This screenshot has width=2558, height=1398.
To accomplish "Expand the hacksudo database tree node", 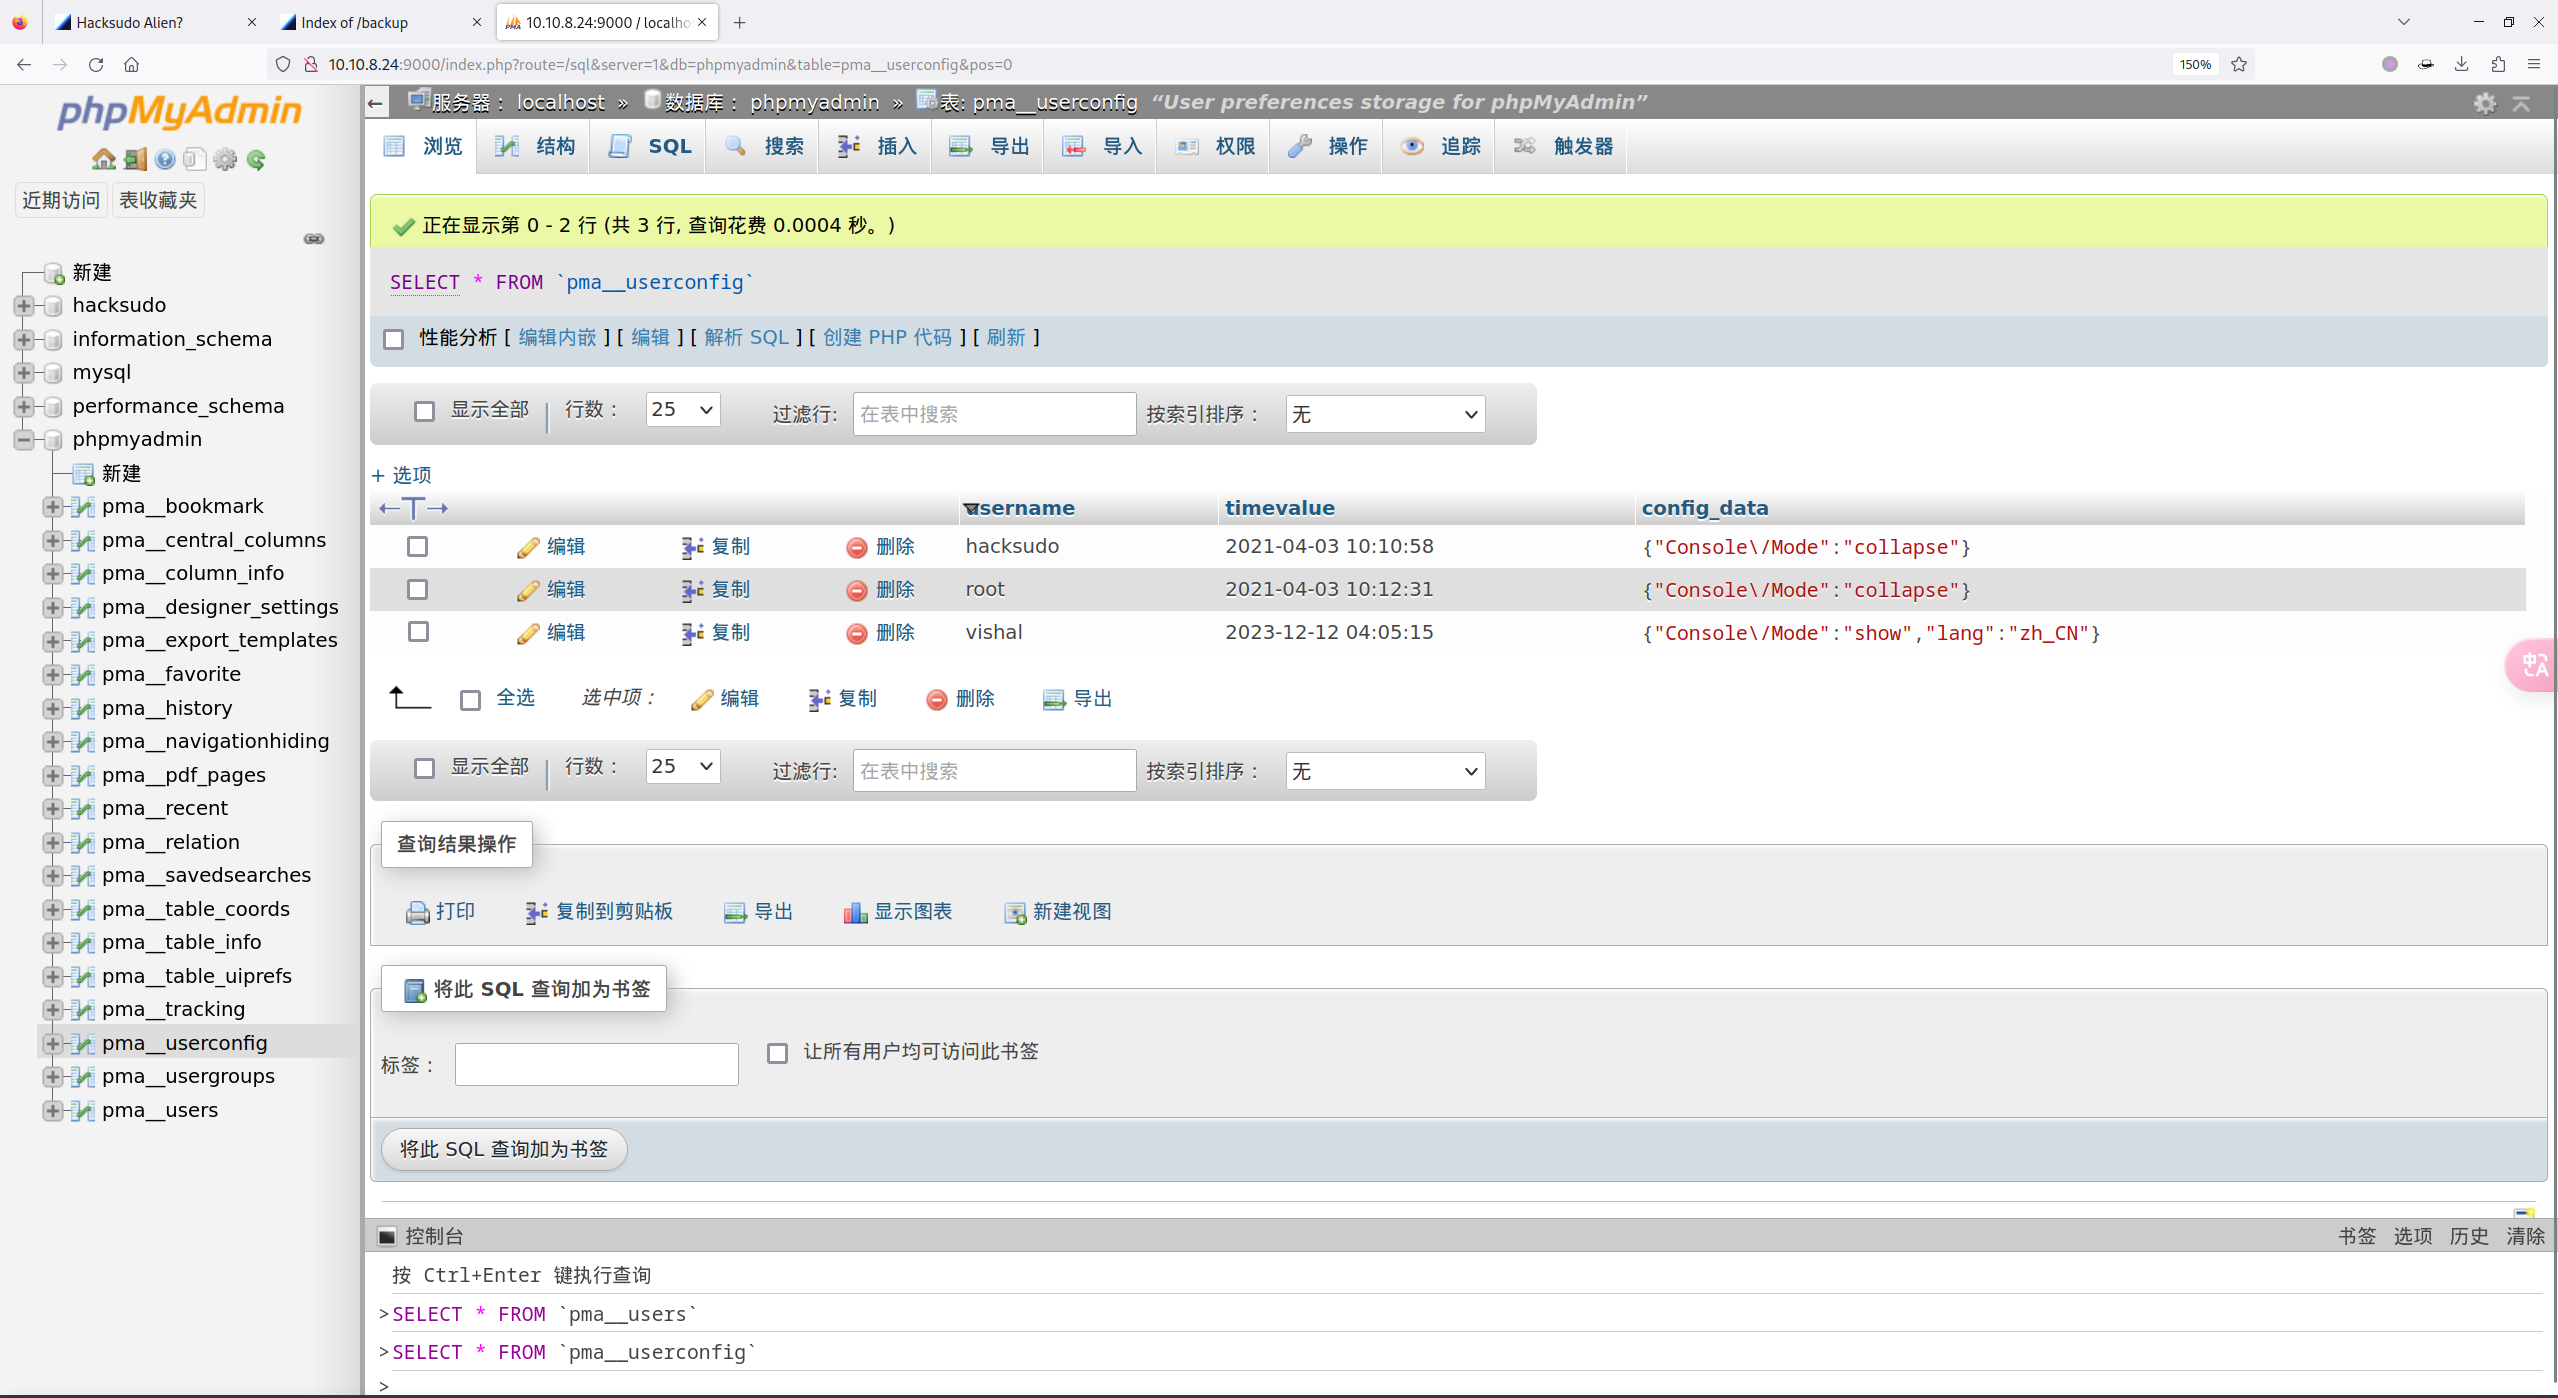I will point(24,305).
